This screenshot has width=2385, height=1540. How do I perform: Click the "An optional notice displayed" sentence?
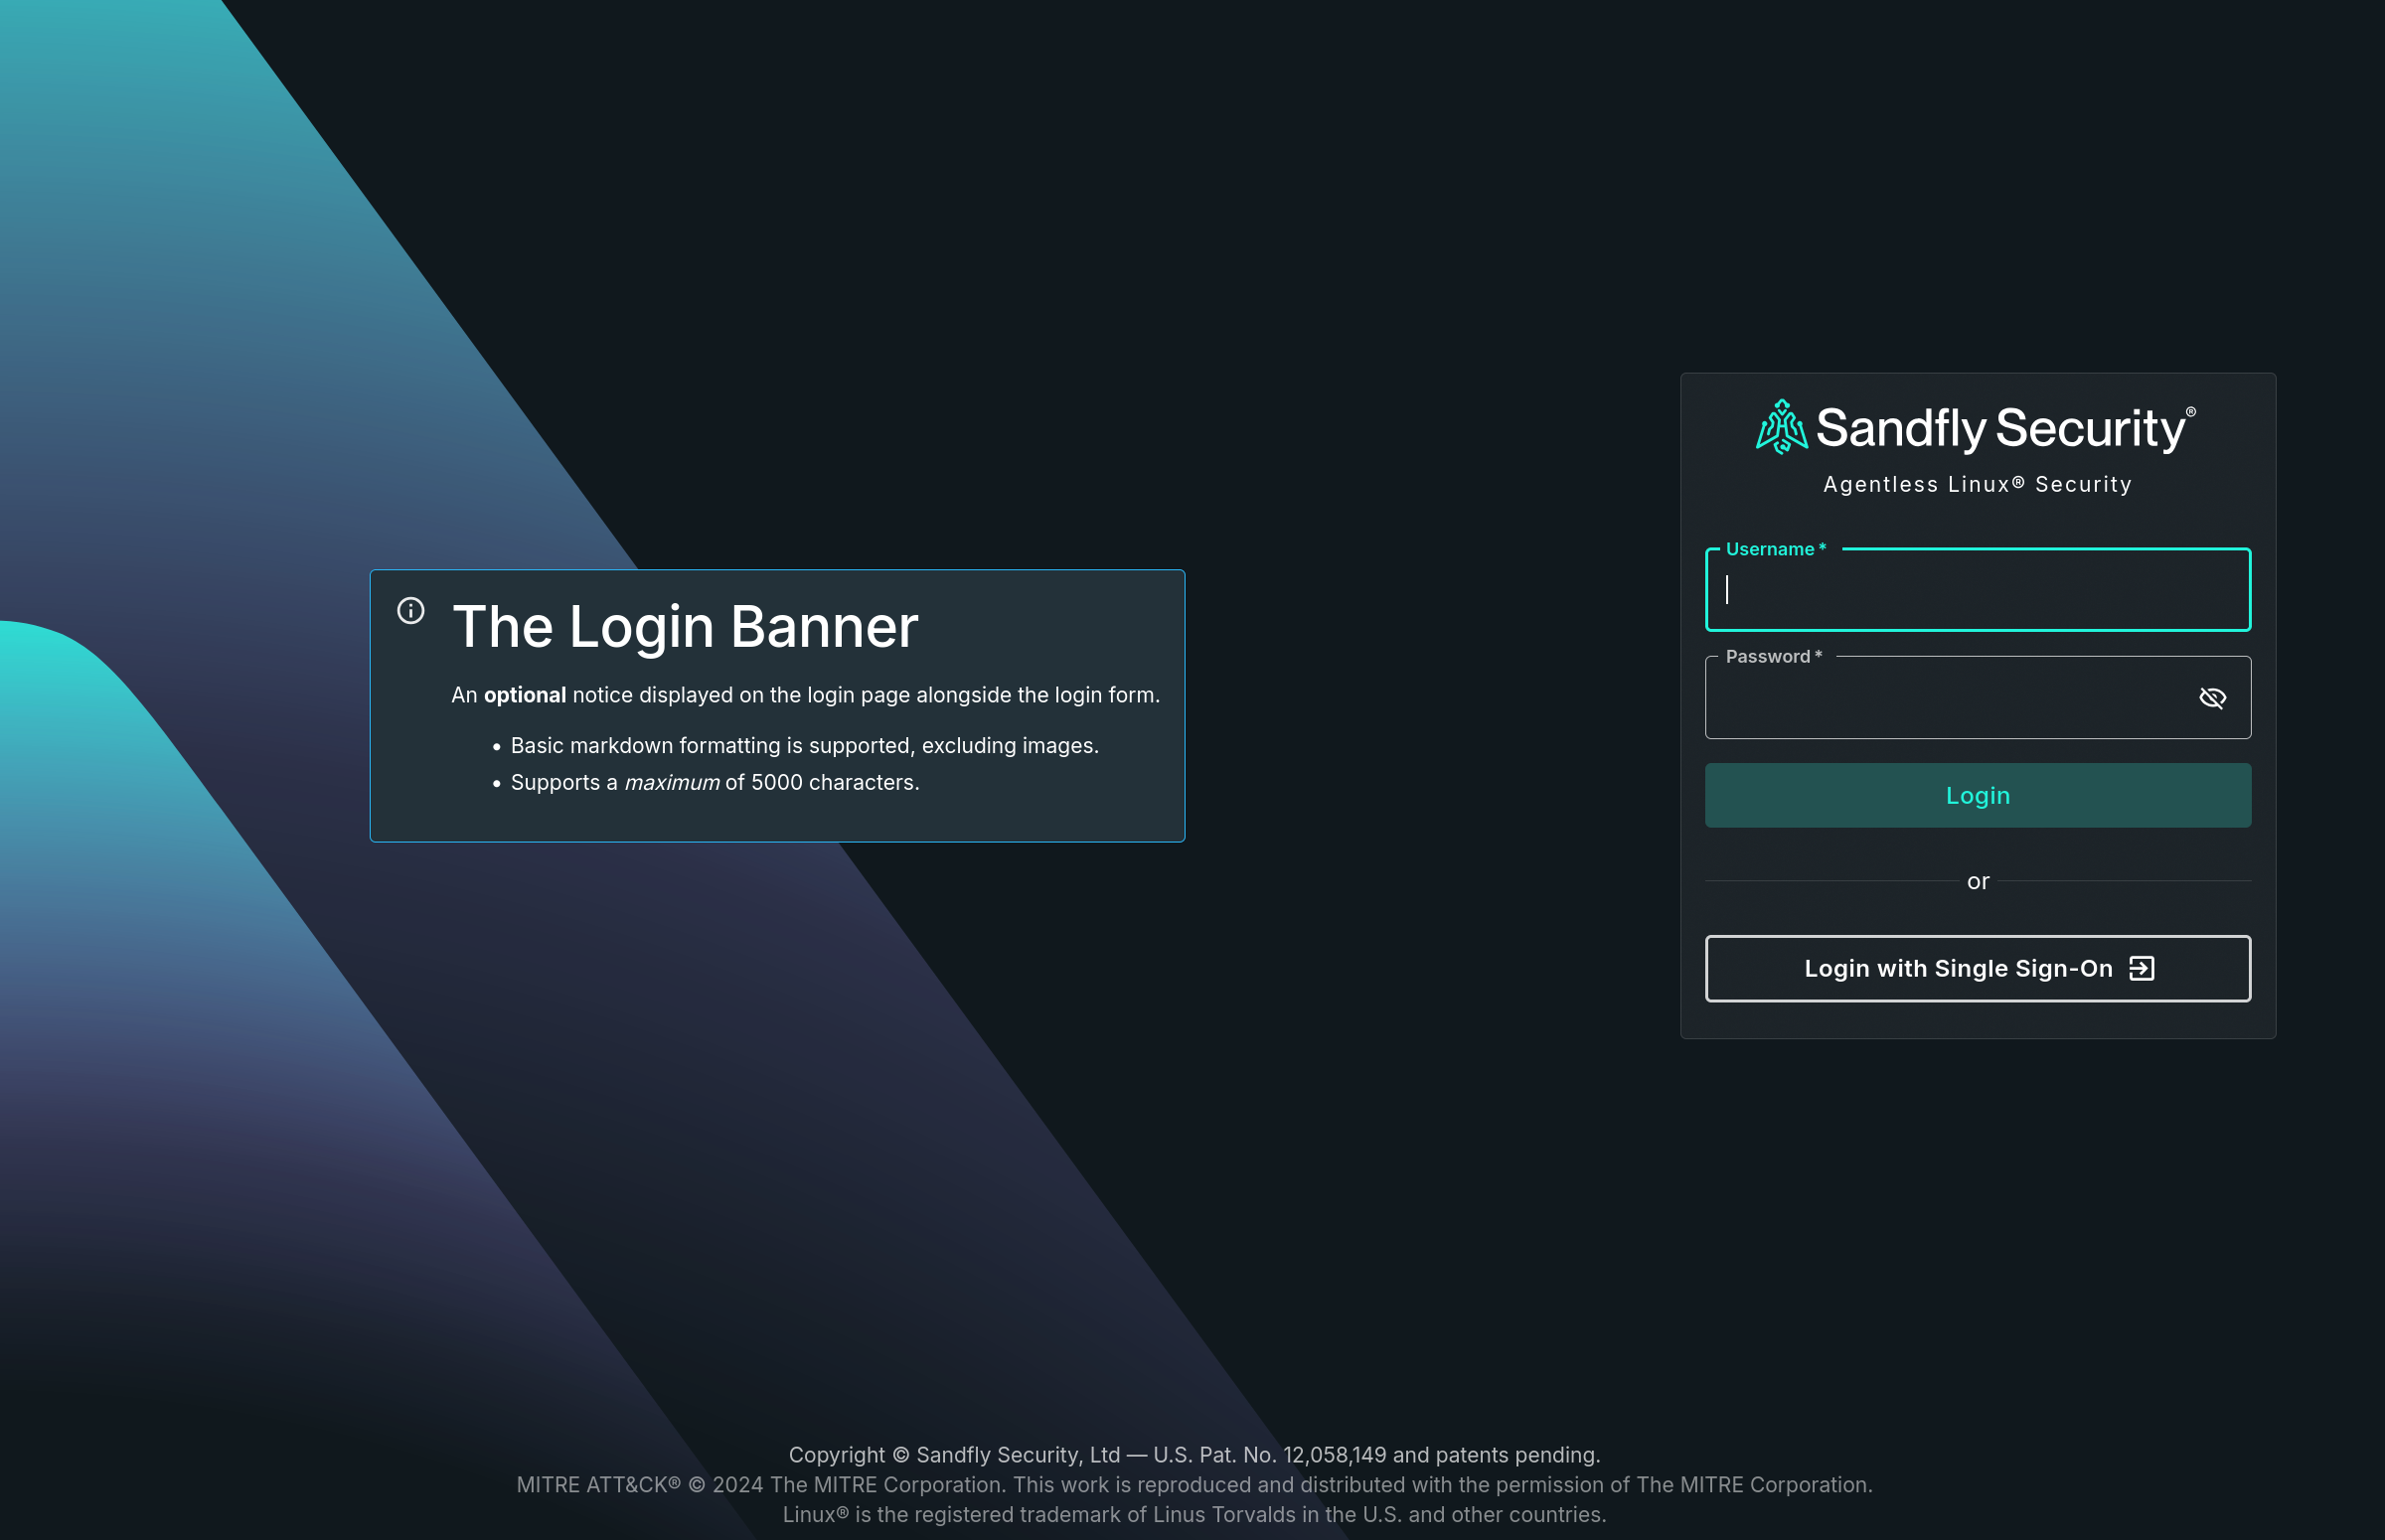pyautogui.click(x=805, y=695)
